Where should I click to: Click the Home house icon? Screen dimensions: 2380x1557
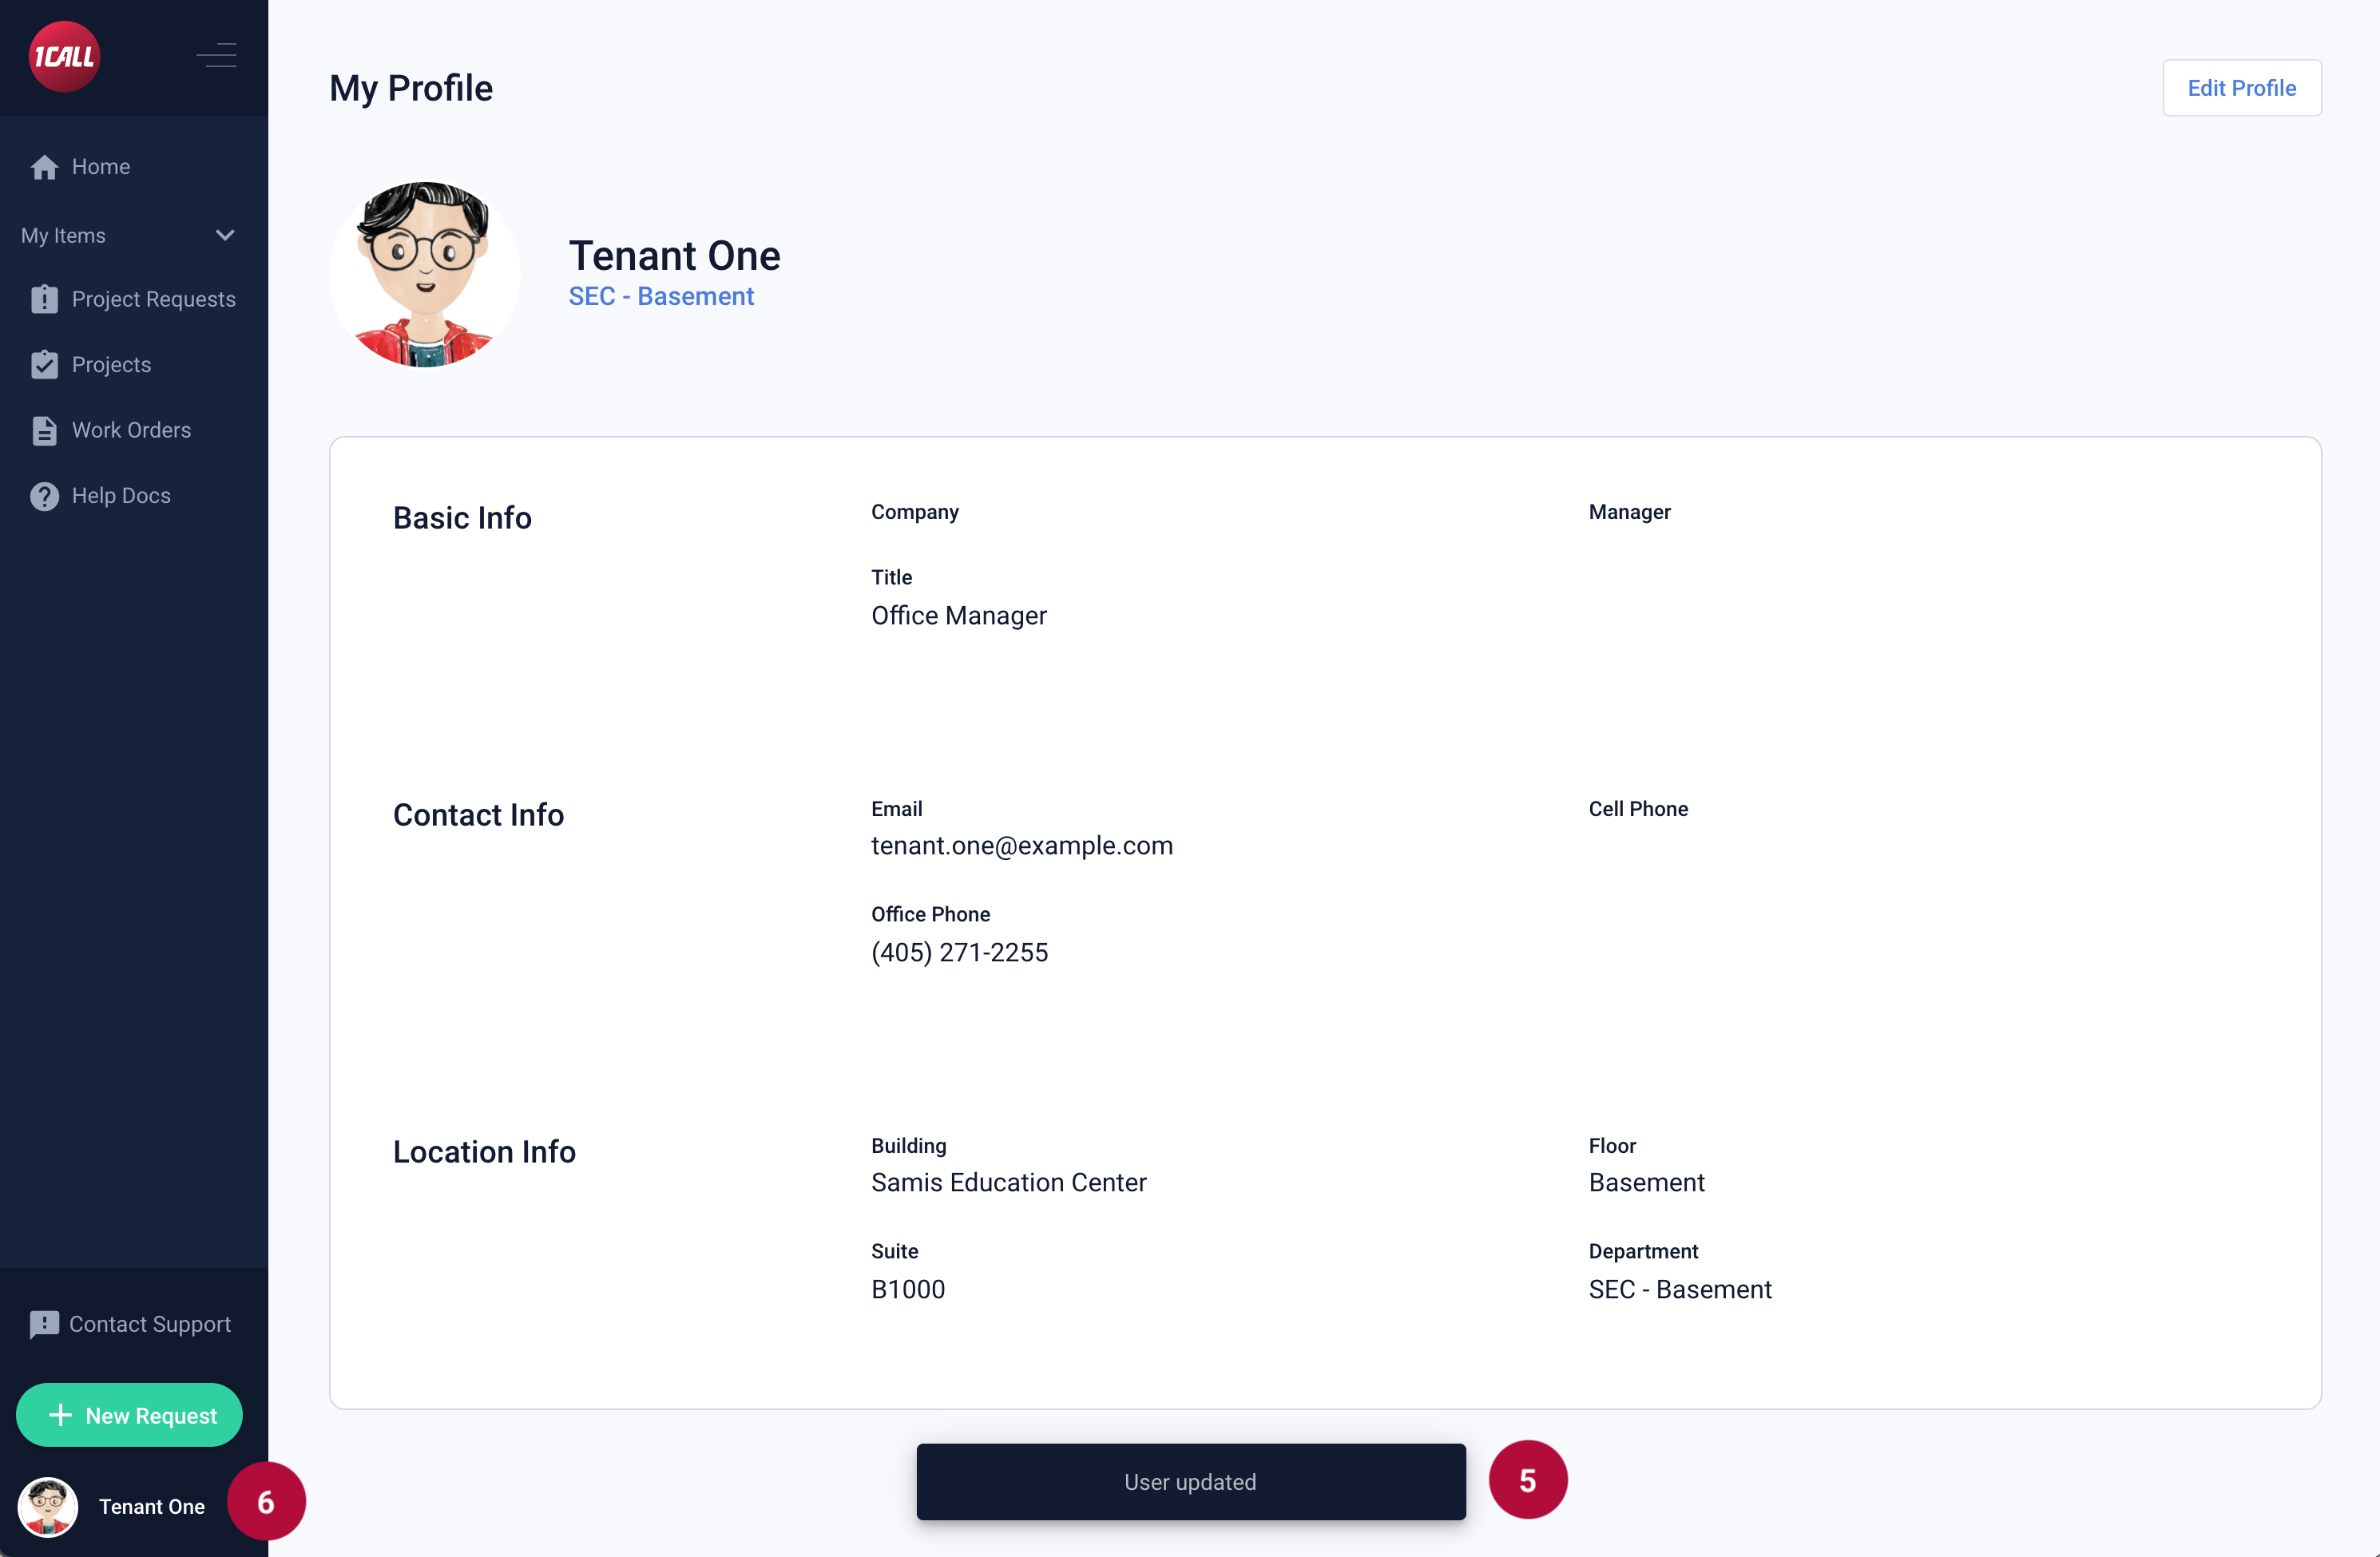44,167
